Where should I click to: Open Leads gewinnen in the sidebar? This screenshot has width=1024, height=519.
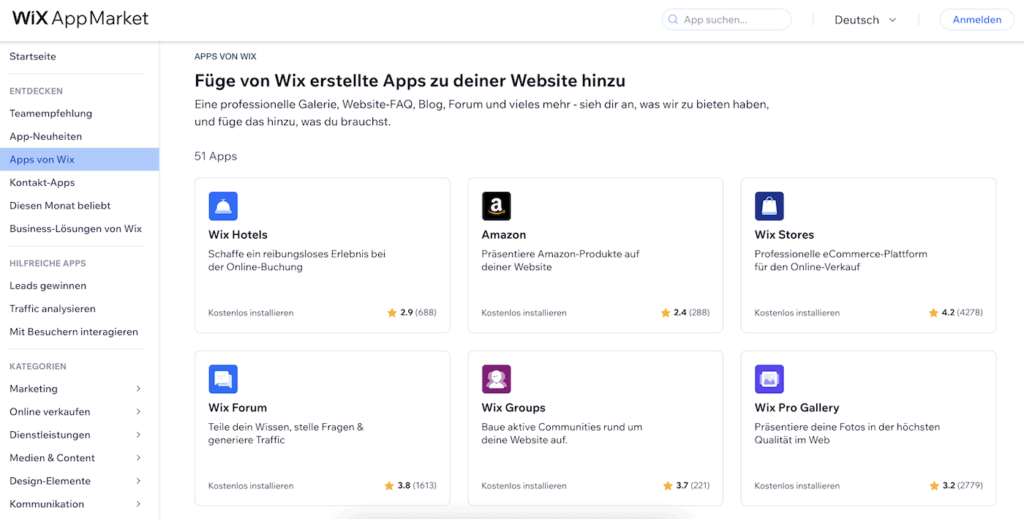point(48,286)
